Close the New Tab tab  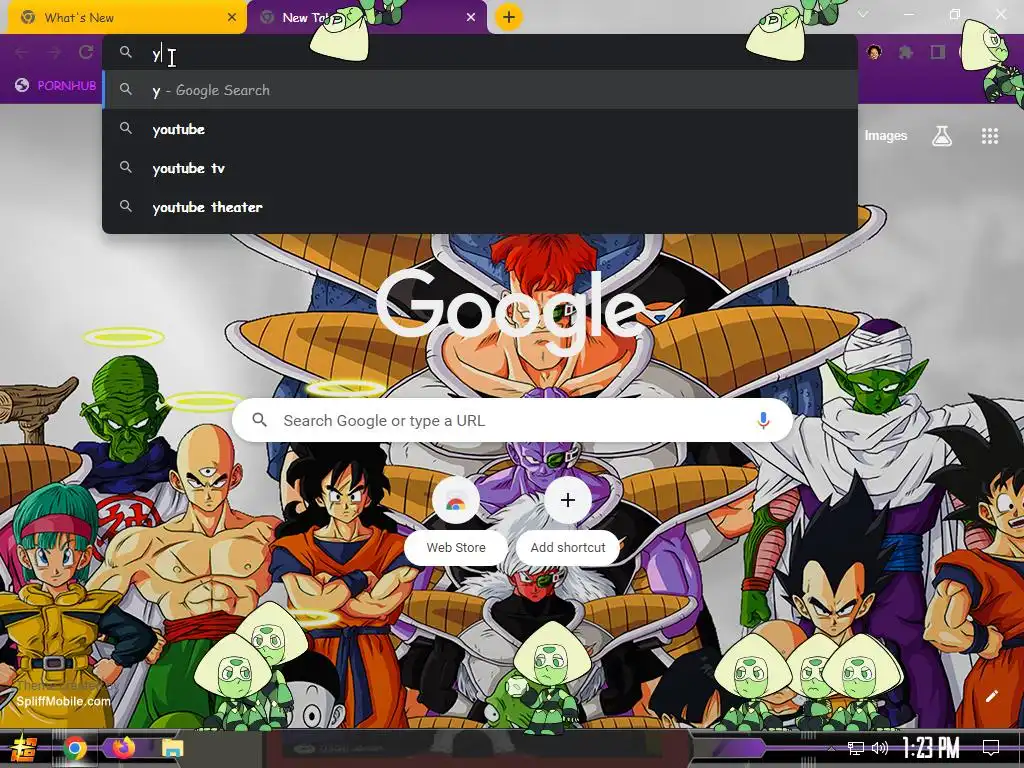coord(471,18)
